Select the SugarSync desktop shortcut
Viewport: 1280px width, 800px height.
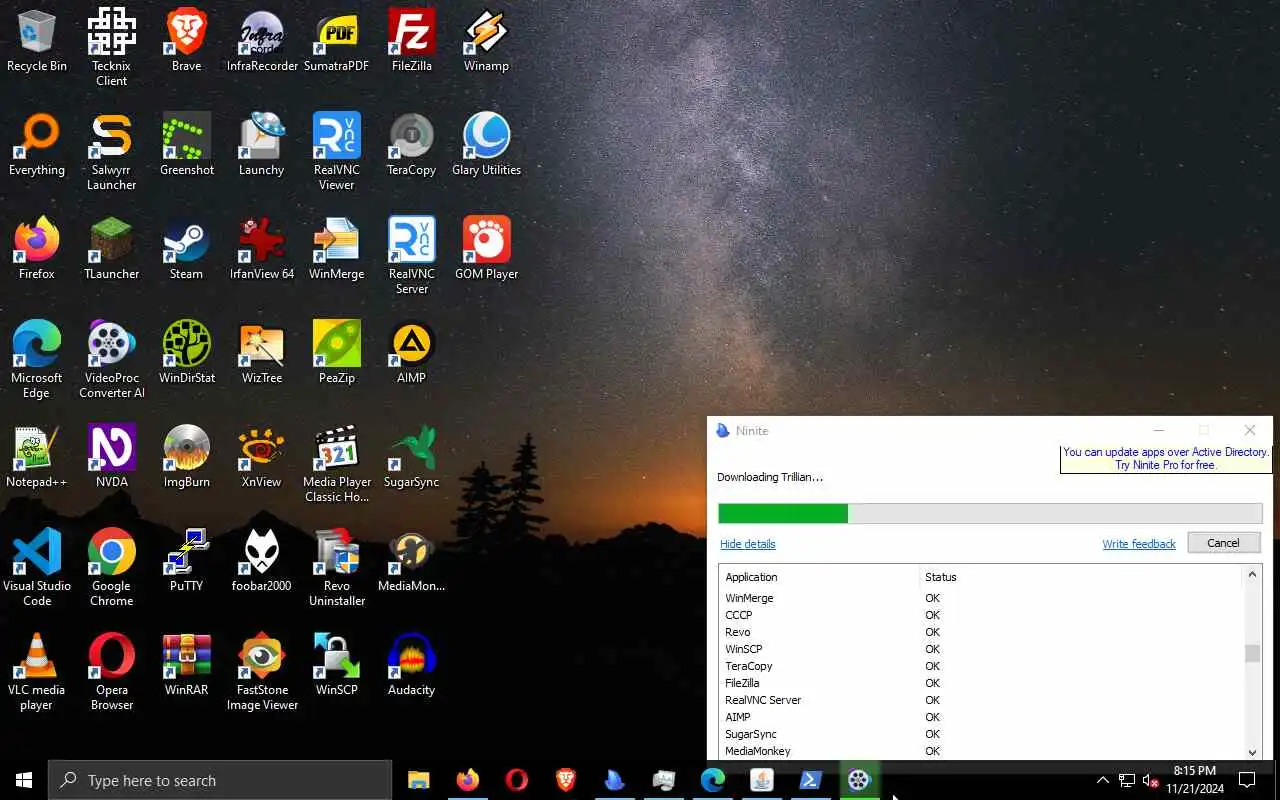[412, 458]
